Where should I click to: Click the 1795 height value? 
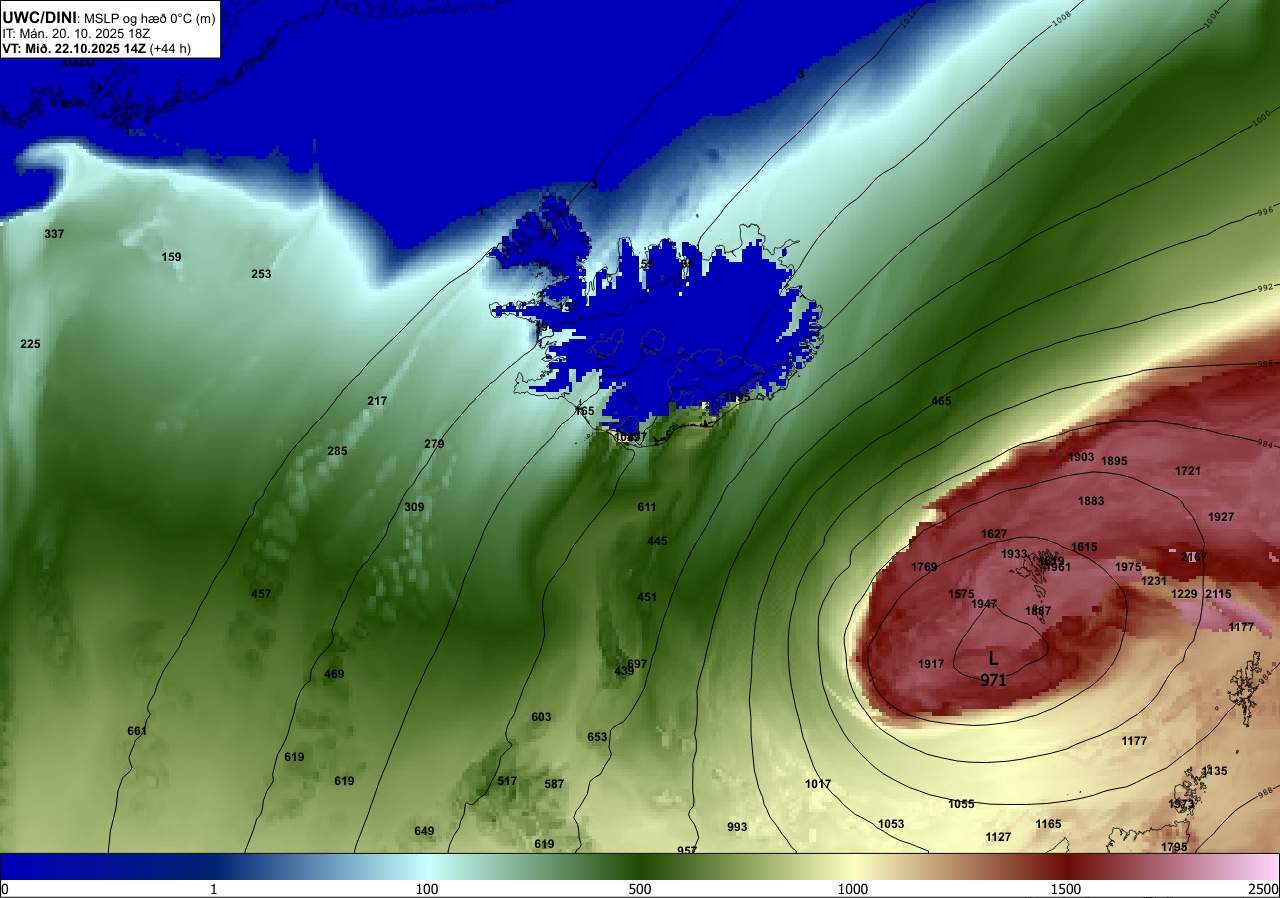click(1174, 847)
